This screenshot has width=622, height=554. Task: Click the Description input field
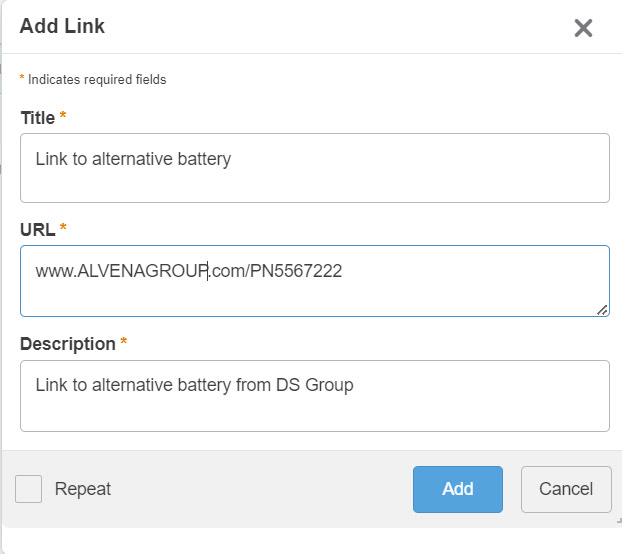click(x=314, y=395)
